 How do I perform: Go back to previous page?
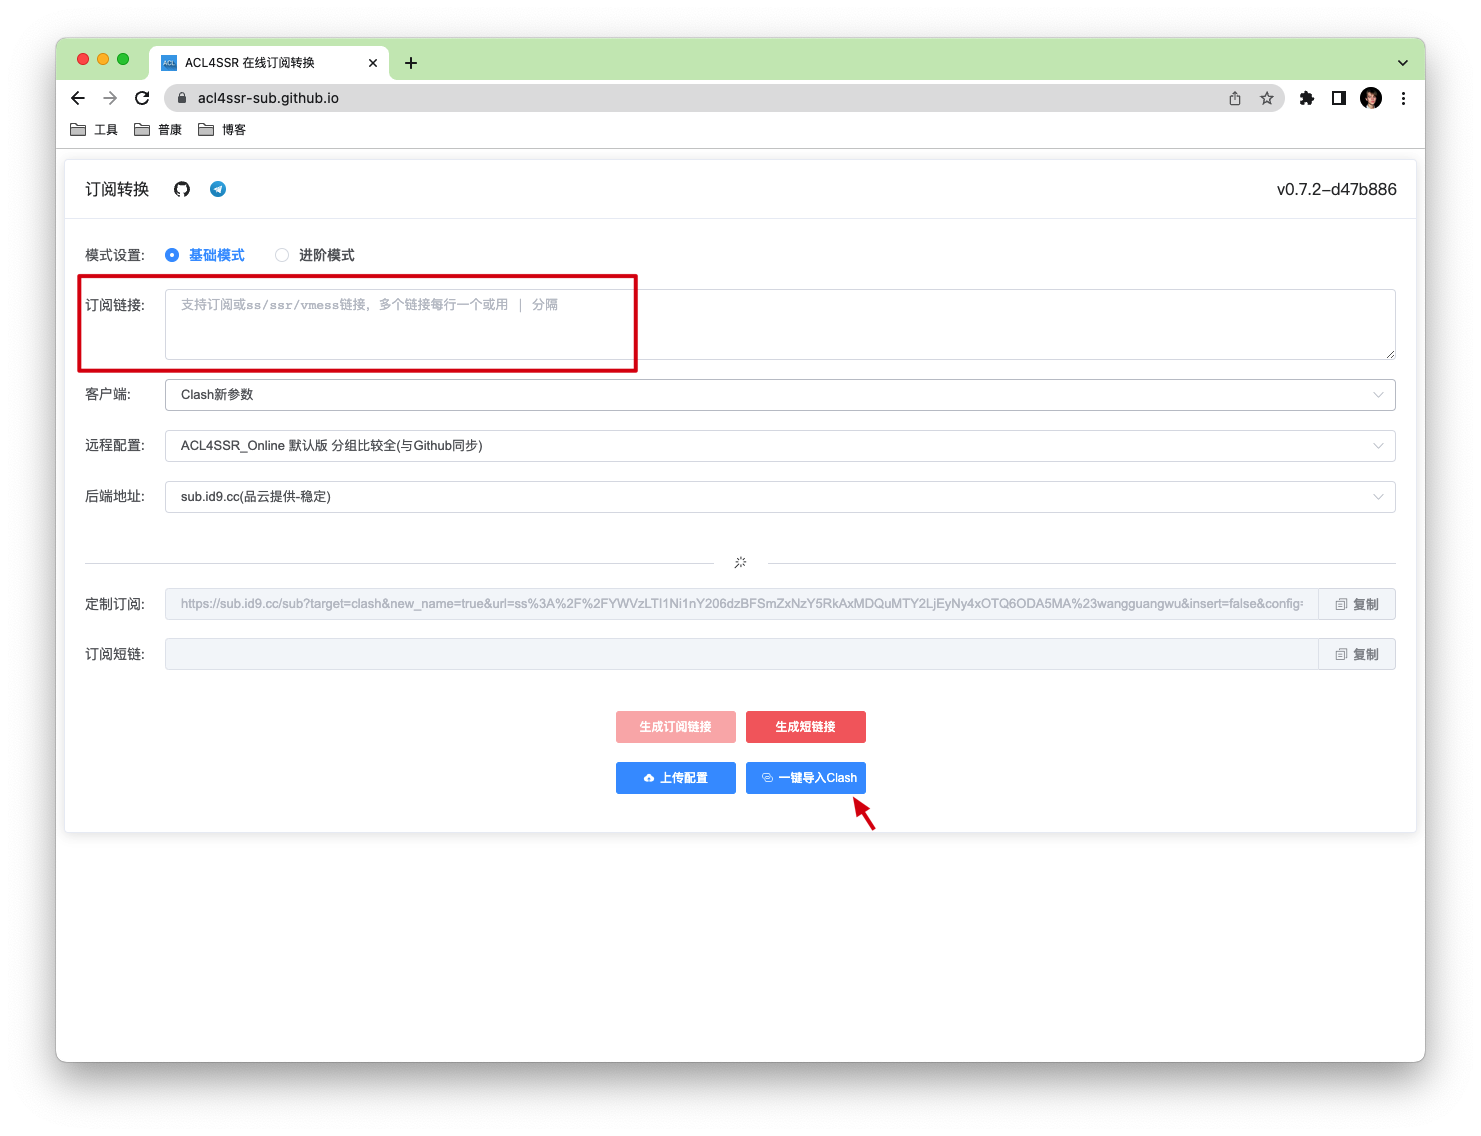click(x=78, y=98)
